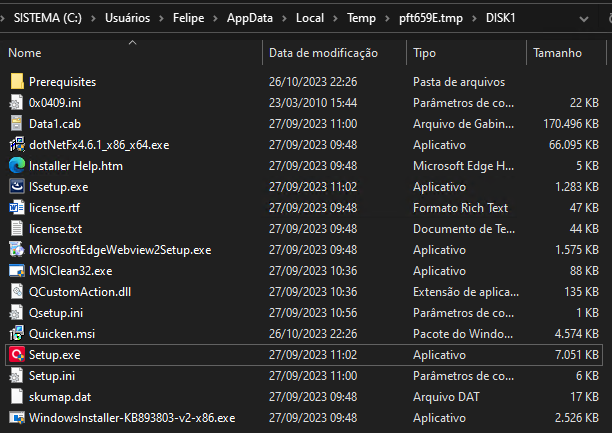Screen dimensions: 612x433
Task: Click the WindowsInstaller-KB893803-v2-x86.exe icon
Action: [17, 418]
